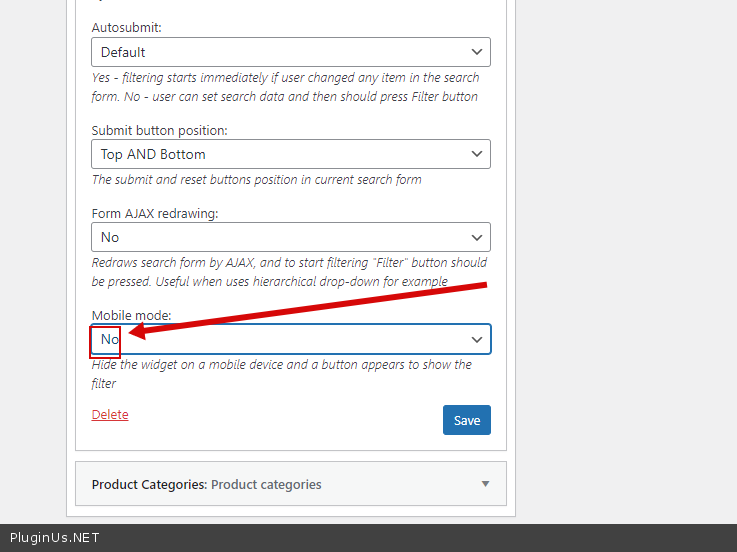The image size is (737, 552).
Task: Open the Form AJAX redrawing select
Action: 280,237
